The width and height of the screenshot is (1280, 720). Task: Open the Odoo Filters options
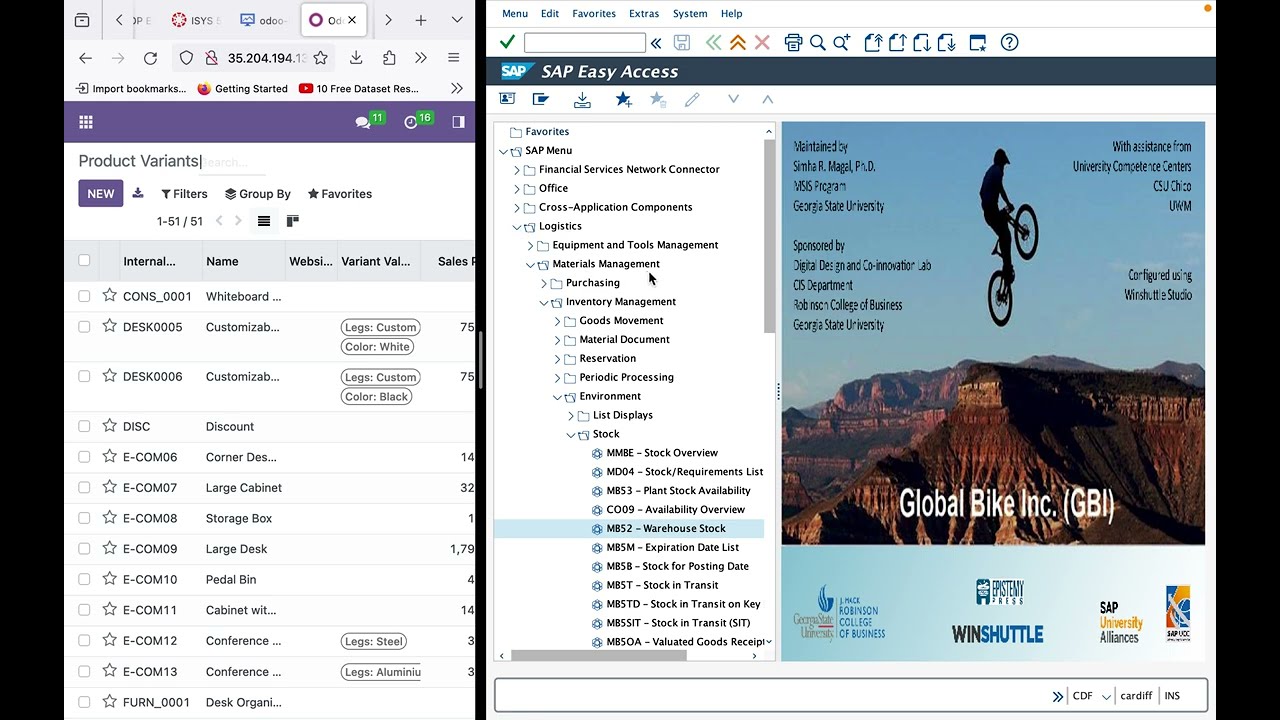point(184,194)
